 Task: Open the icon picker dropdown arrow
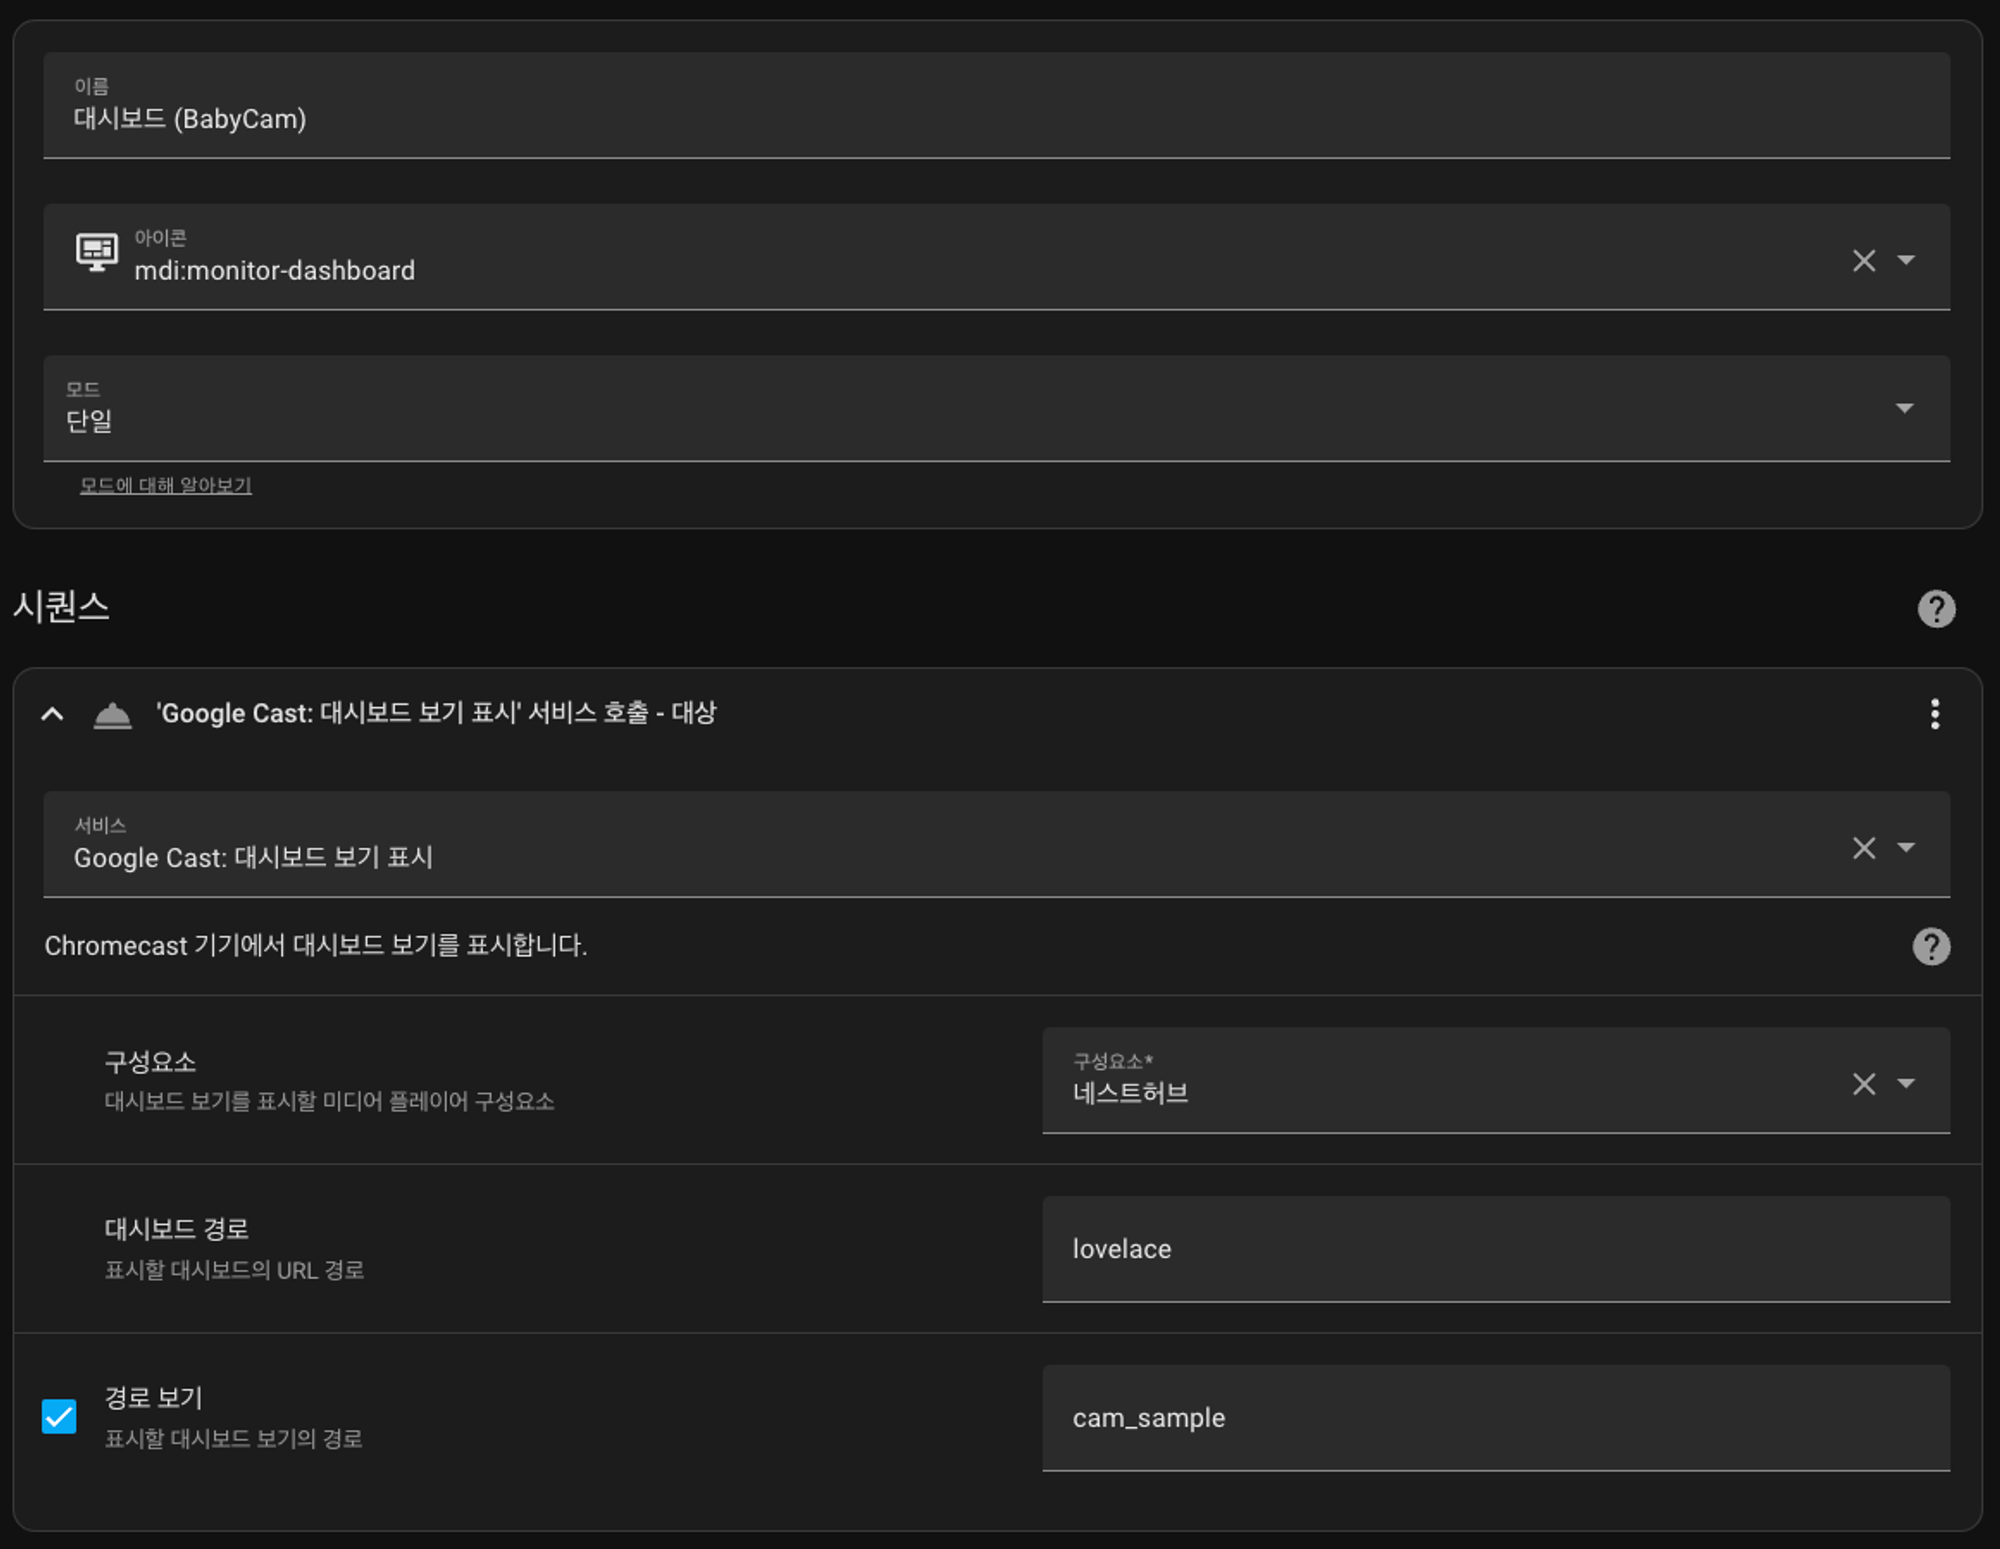click(1906, 260)
